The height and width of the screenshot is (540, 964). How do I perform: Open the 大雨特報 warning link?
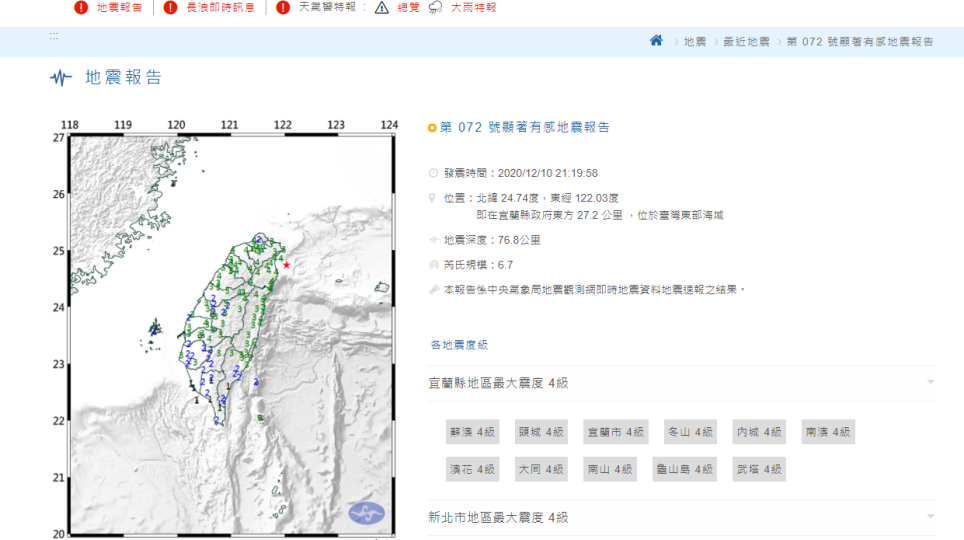[472, 8]
